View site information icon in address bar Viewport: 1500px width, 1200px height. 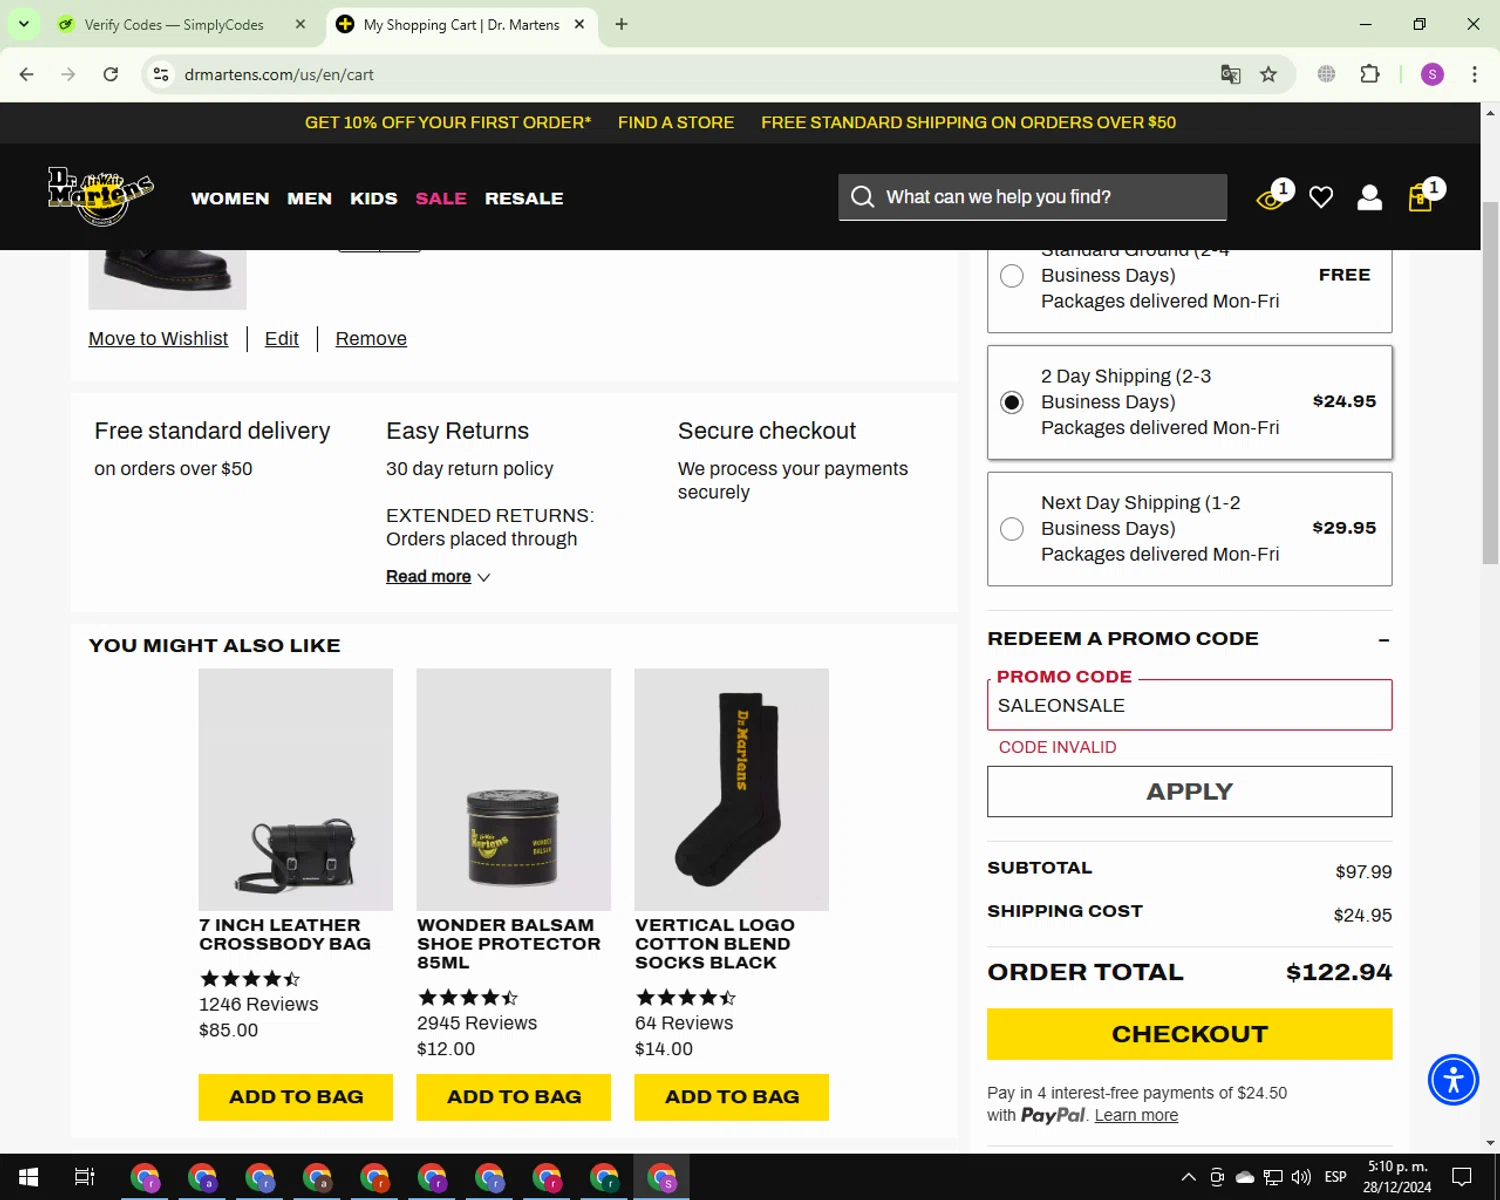[161, 74]
